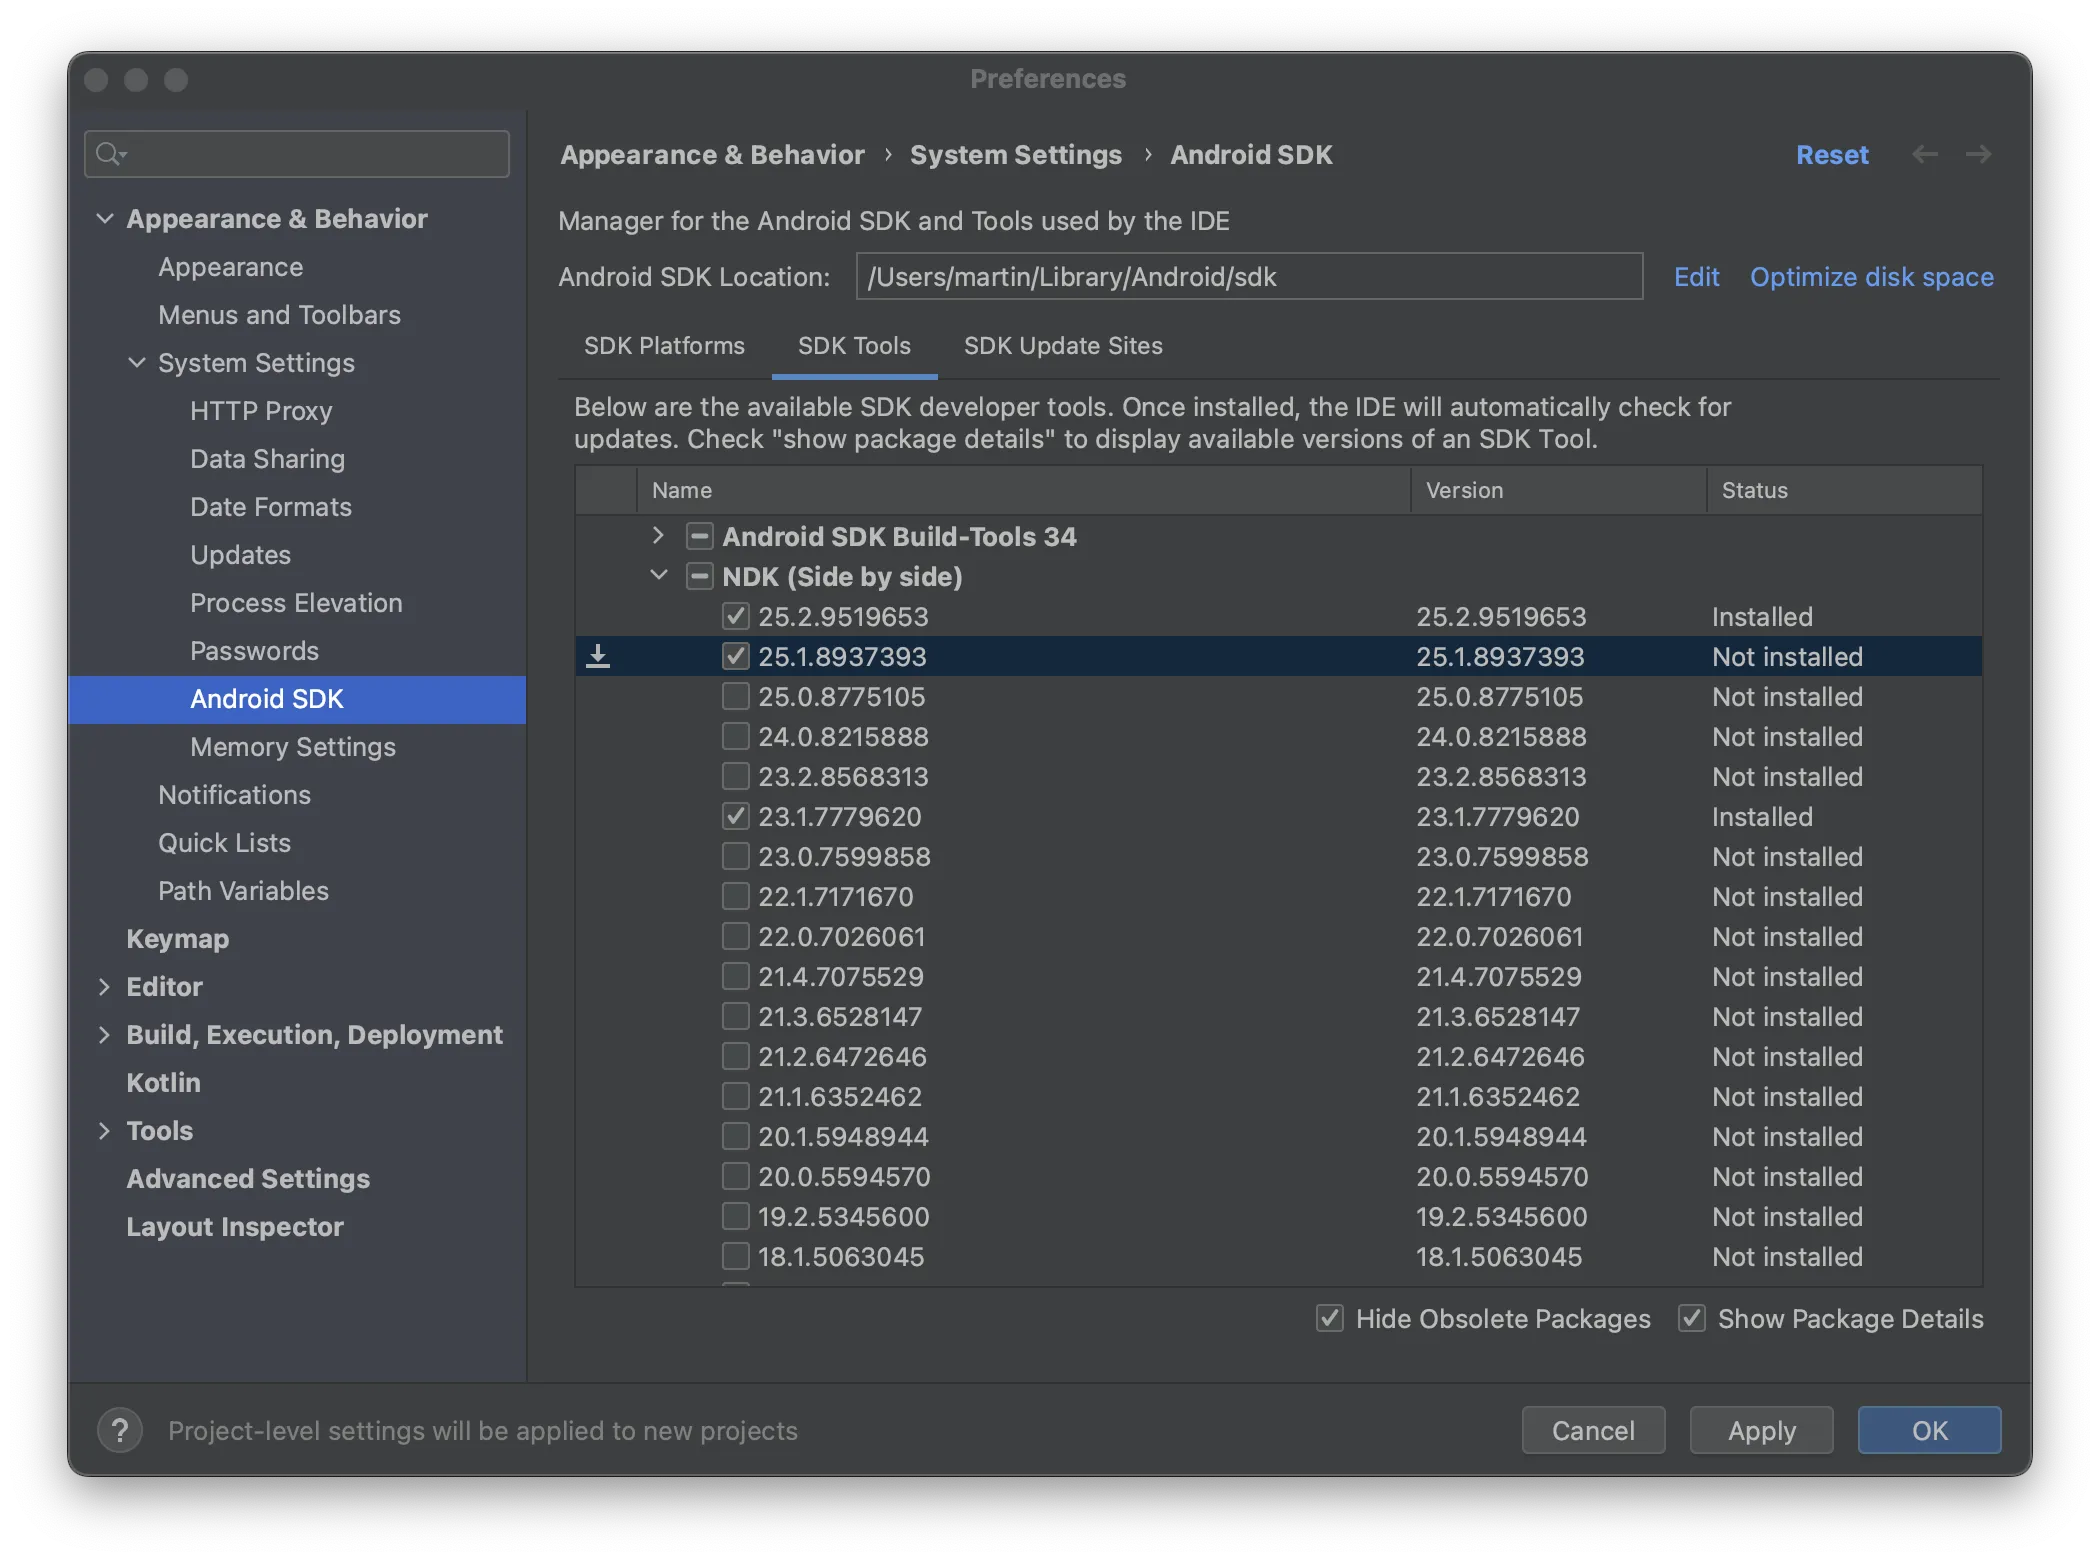
Task: Click the search magnifier icon
Action: click(x=108, y=154)
